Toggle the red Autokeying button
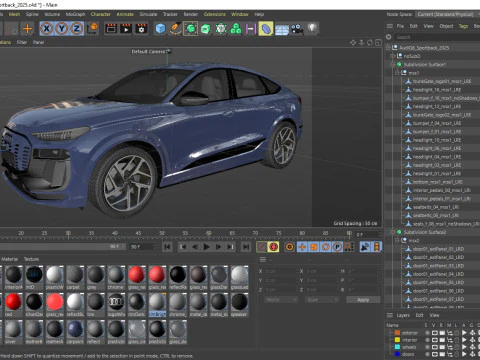Image resolution: width=480 pixels, height=360 pixels. [x=274, y=247]
